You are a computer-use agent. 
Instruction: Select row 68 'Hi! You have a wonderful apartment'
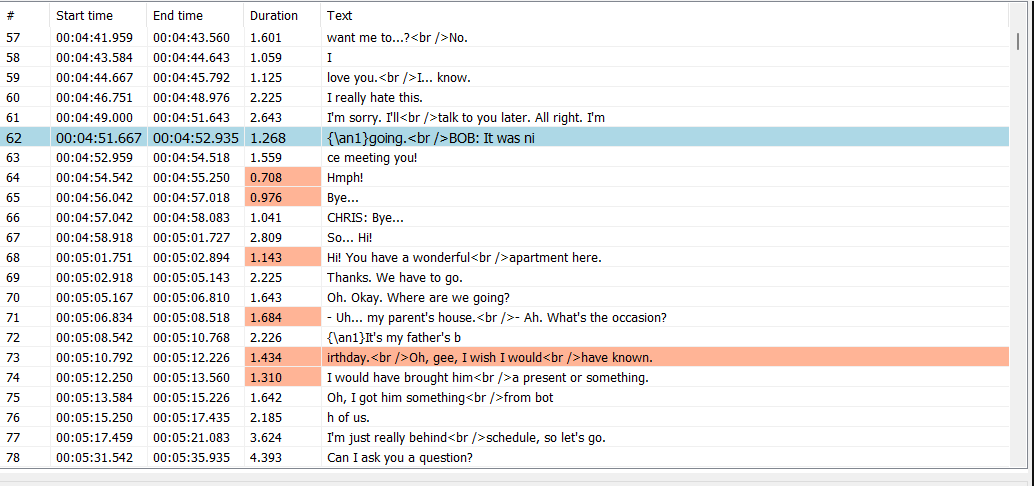click(505, 257)
